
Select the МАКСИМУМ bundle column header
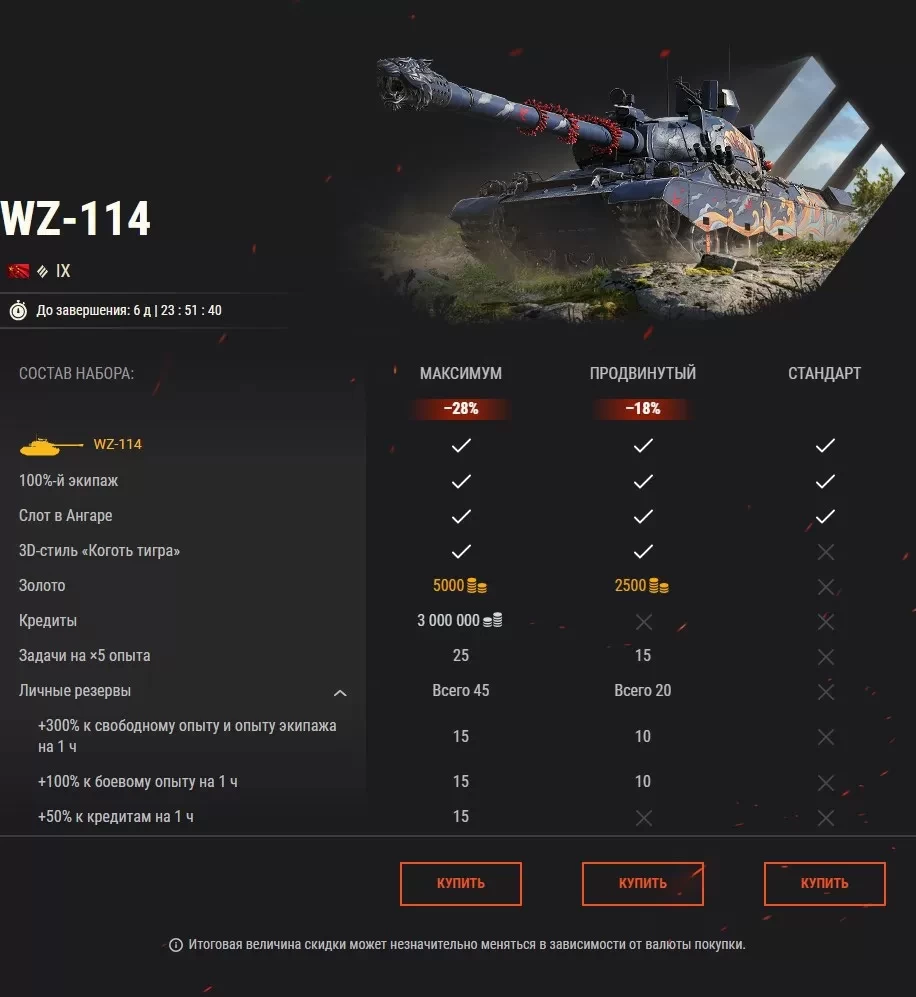(x=461, y=373)
